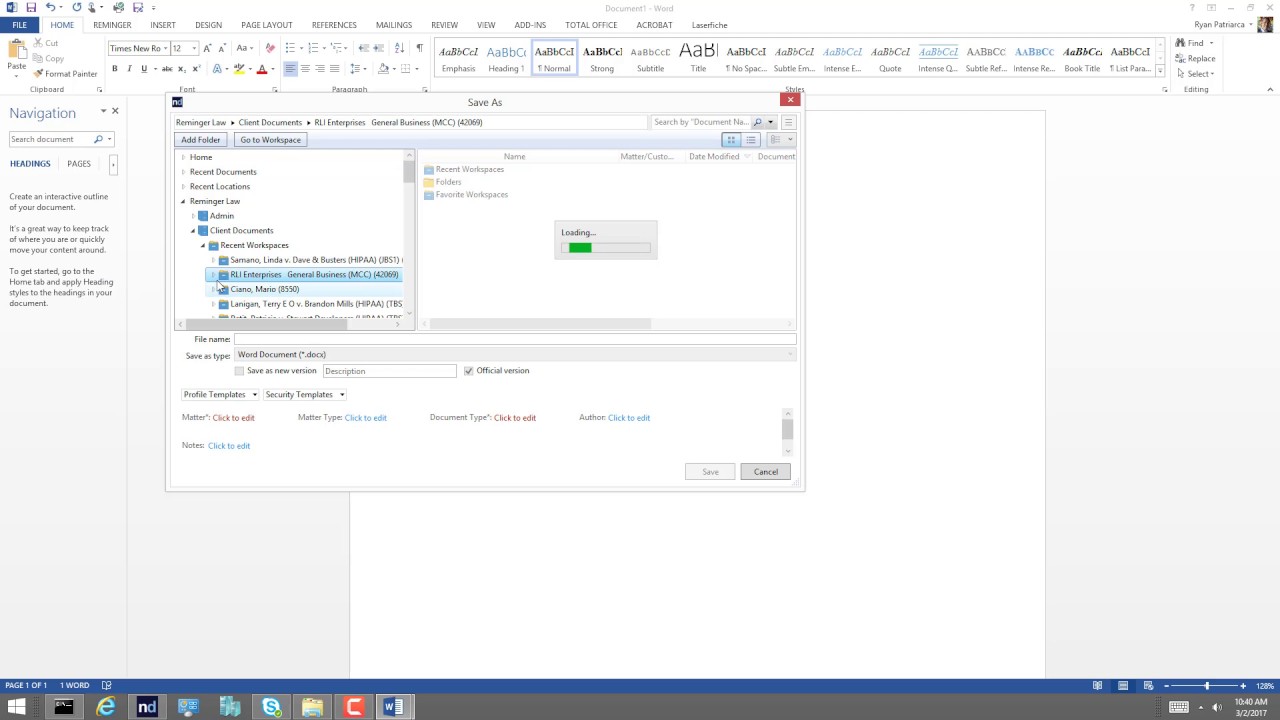
Task: Click the Format Painter tool
Action: [x=65, y=74]
